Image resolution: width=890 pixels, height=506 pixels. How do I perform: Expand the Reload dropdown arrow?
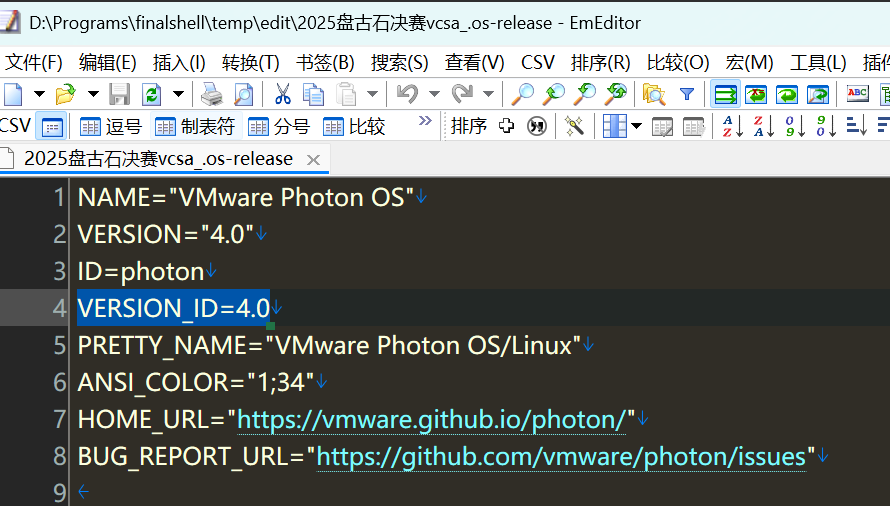pyautogui.click(x=178, y=94)
